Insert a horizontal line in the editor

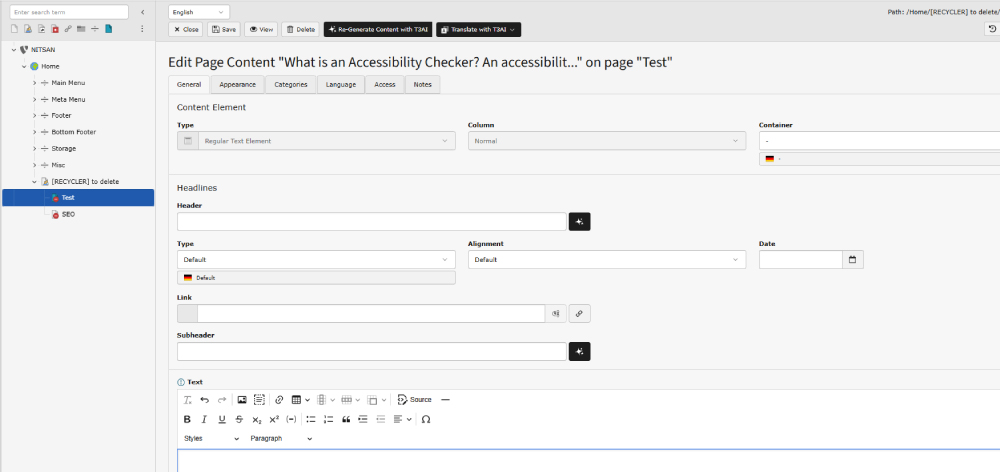(x=445, y=400)
